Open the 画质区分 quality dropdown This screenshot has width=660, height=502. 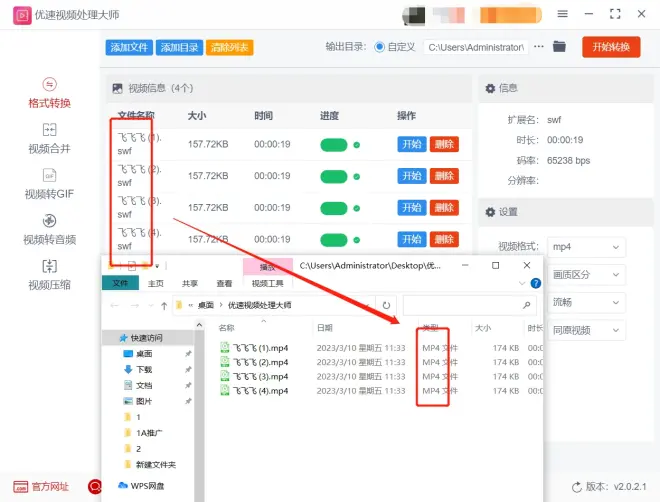click(588, 274)
